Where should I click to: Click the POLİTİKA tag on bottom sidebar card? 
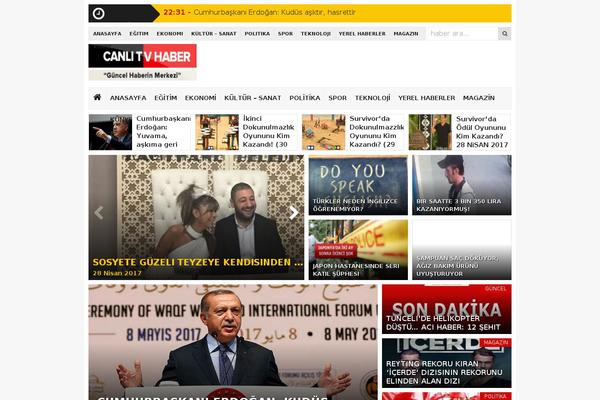pos(496,396)
